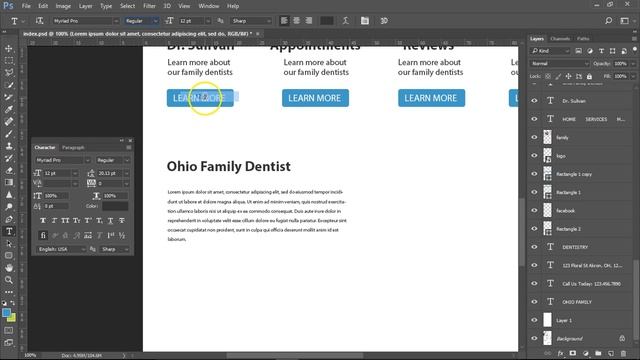The width and height of the screenshot is (640, 360).
Task: Filter layers by shape layers icon
Action: point(612,51)
